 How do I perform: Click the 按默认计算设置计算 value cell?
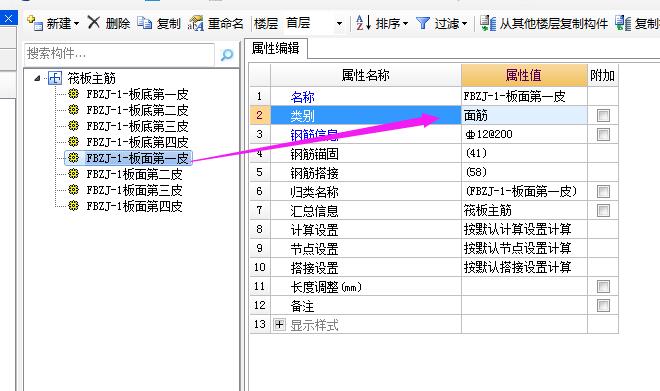(524, 229)
